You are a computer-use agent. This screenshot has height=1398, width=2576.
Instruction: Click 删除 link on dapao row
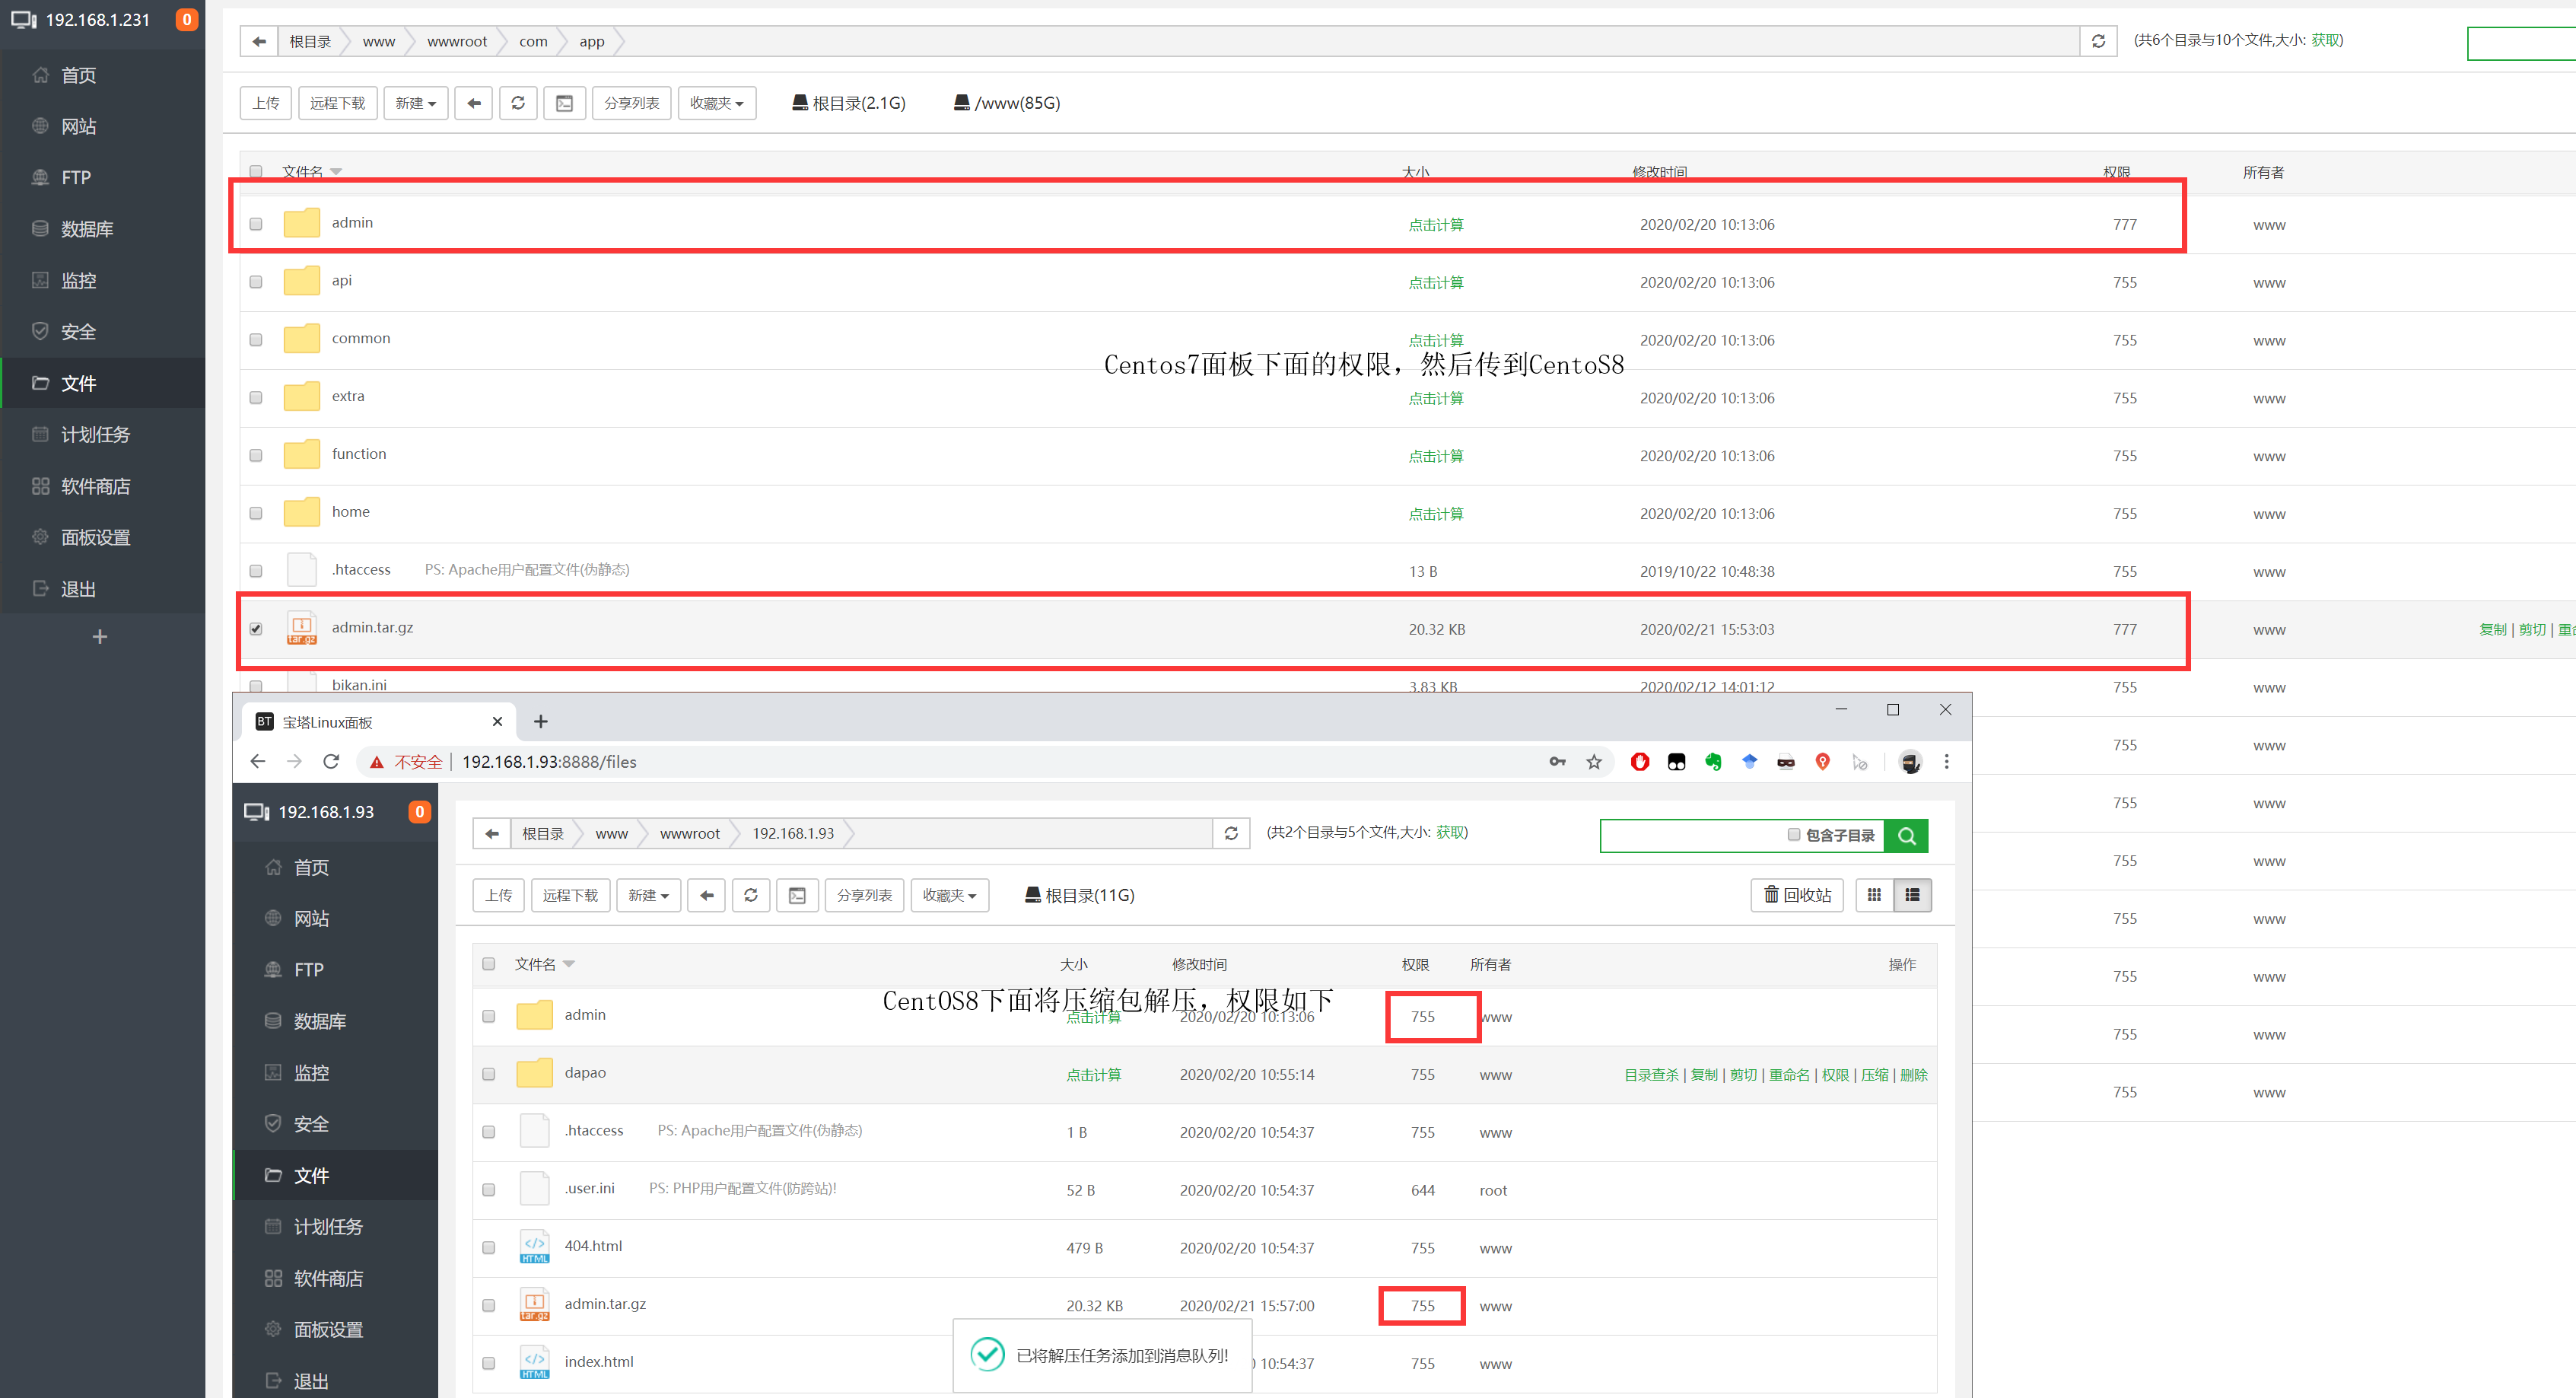point(1913,1075)
